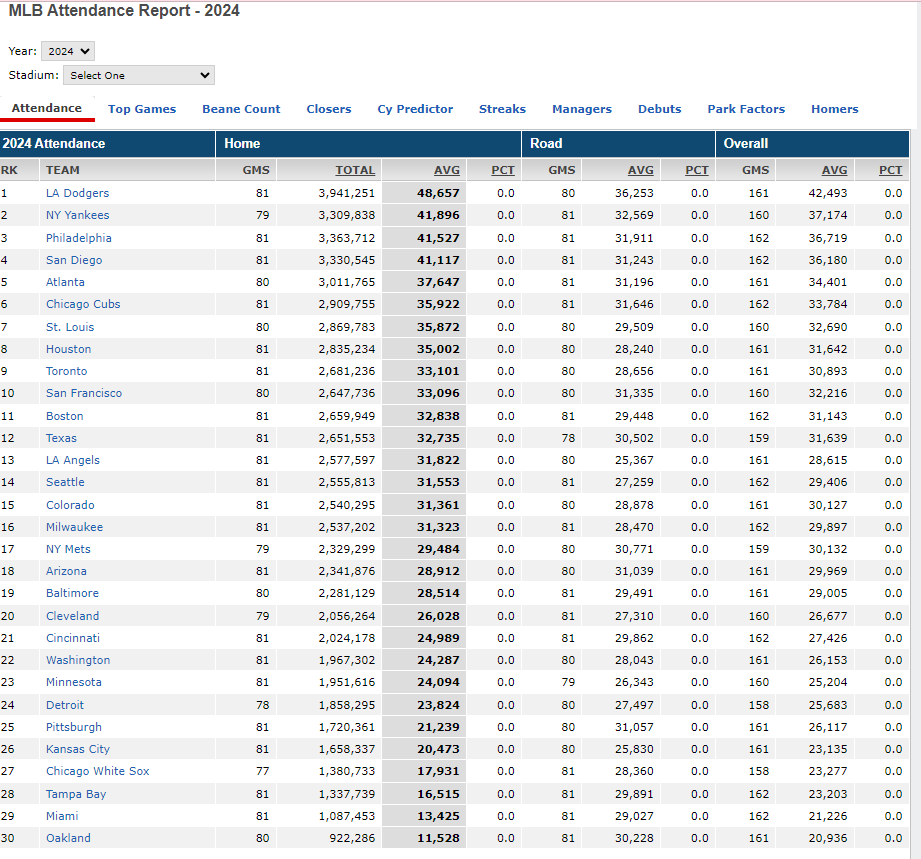
Task: Click the 42,493 overall average value
Action: point(828,193)
